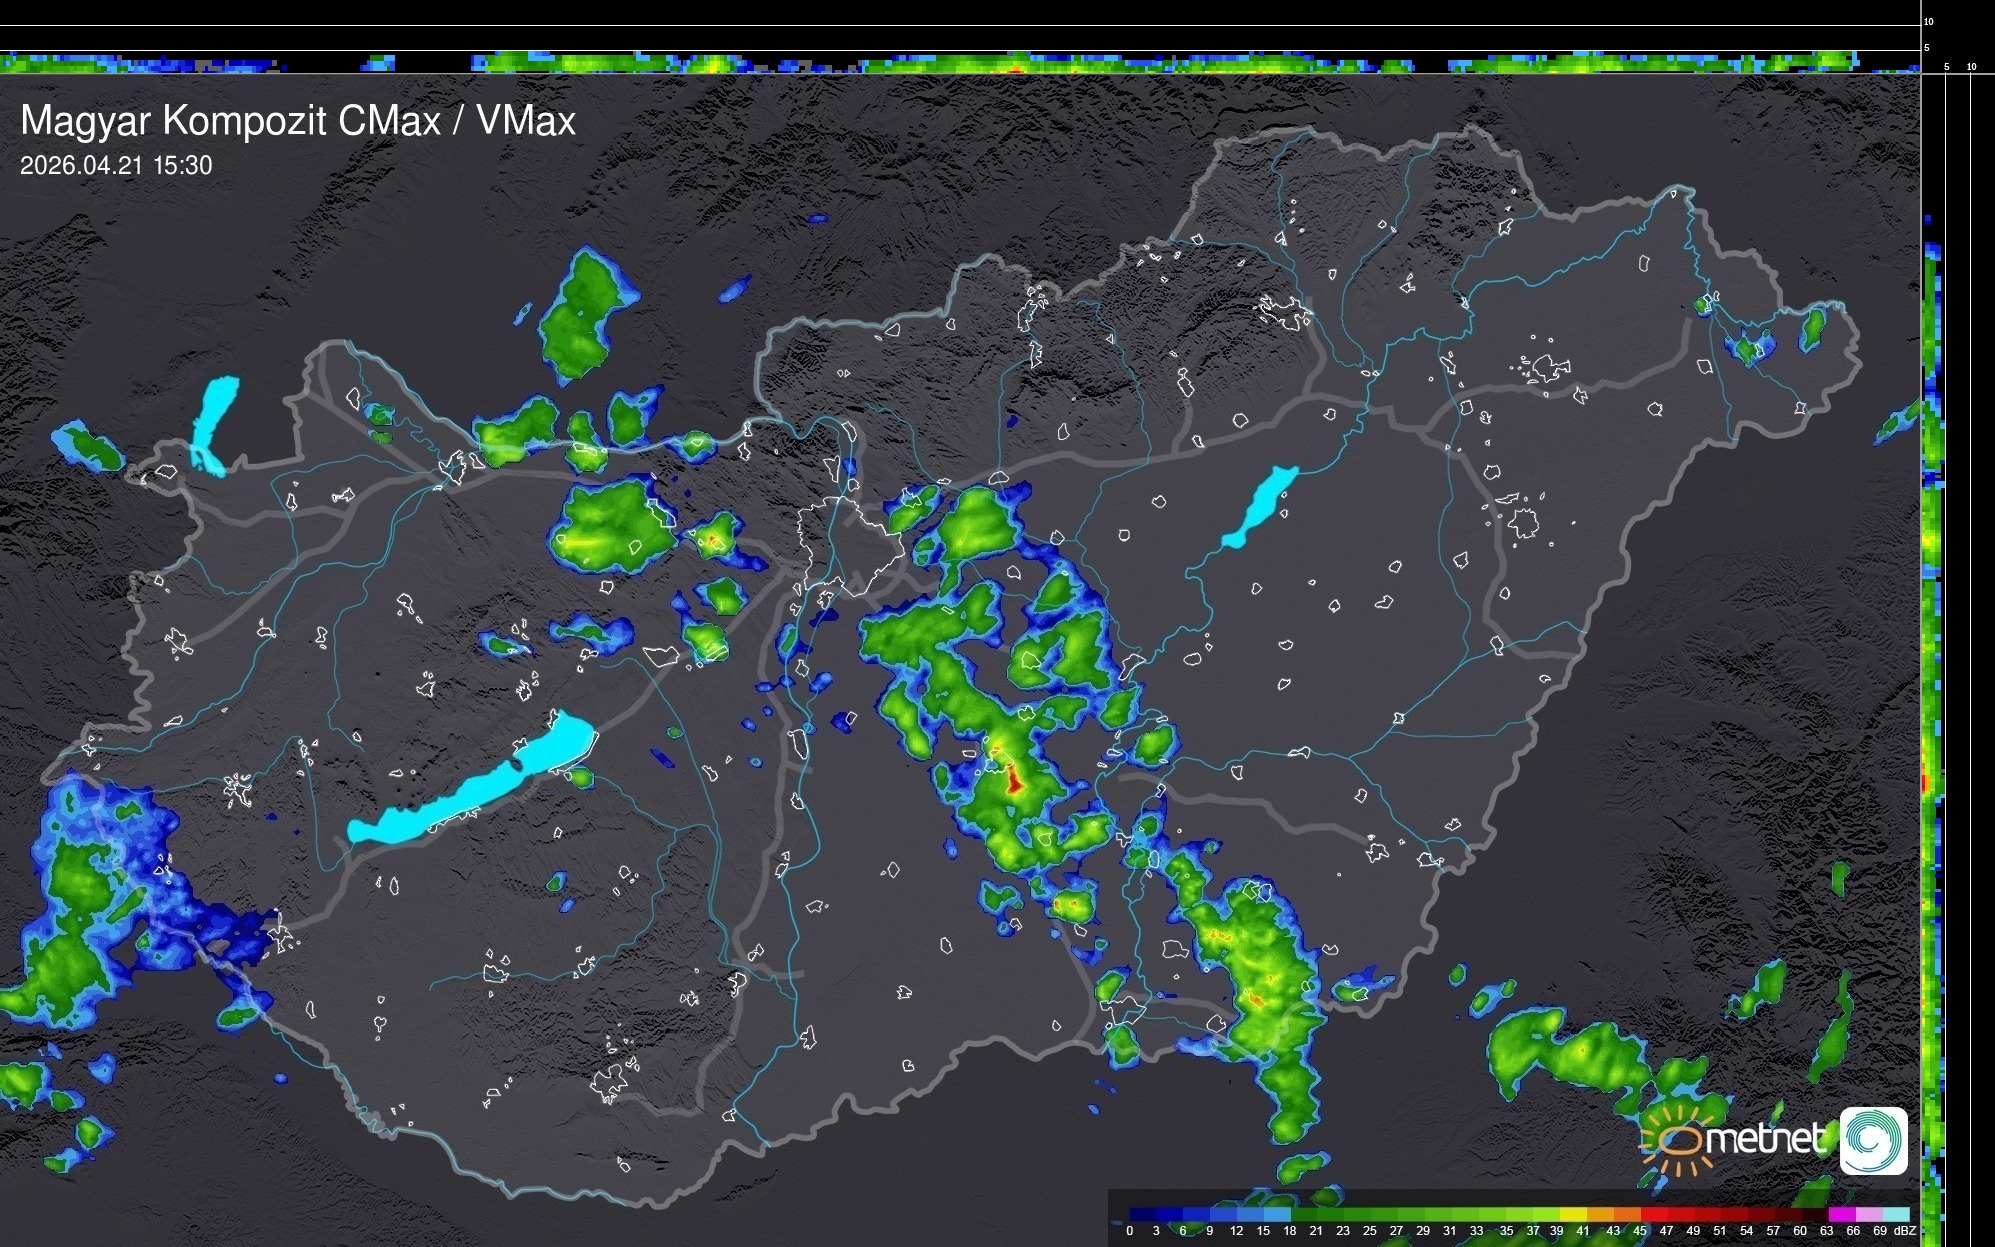Click the 18 value label under legend
Viewport: 1995px width, 1247px height.
[1290, 1231]
